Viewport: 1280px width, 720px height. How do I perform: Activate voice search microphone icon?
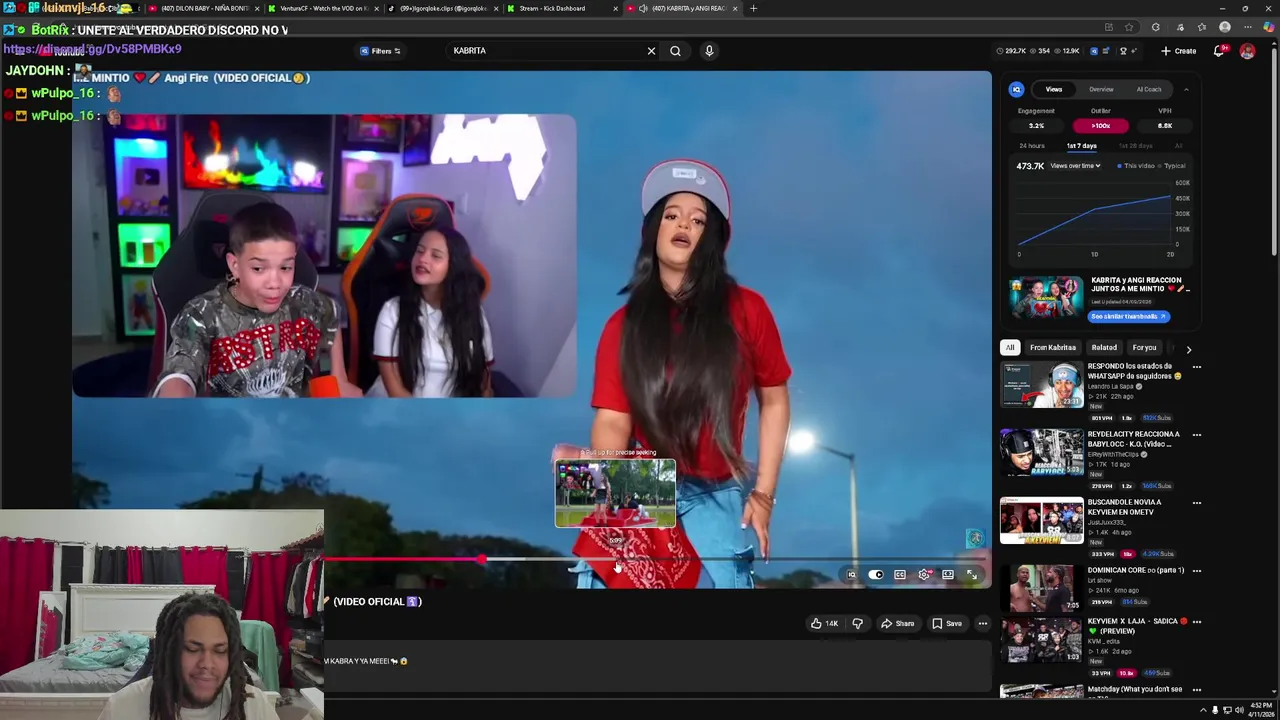pos(709,51)
